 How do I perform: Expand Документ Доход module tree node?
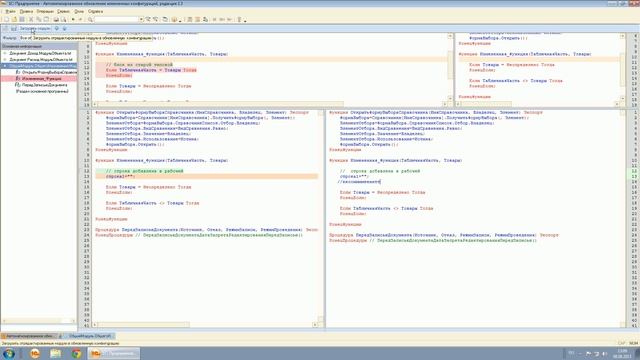click(5, 53)
